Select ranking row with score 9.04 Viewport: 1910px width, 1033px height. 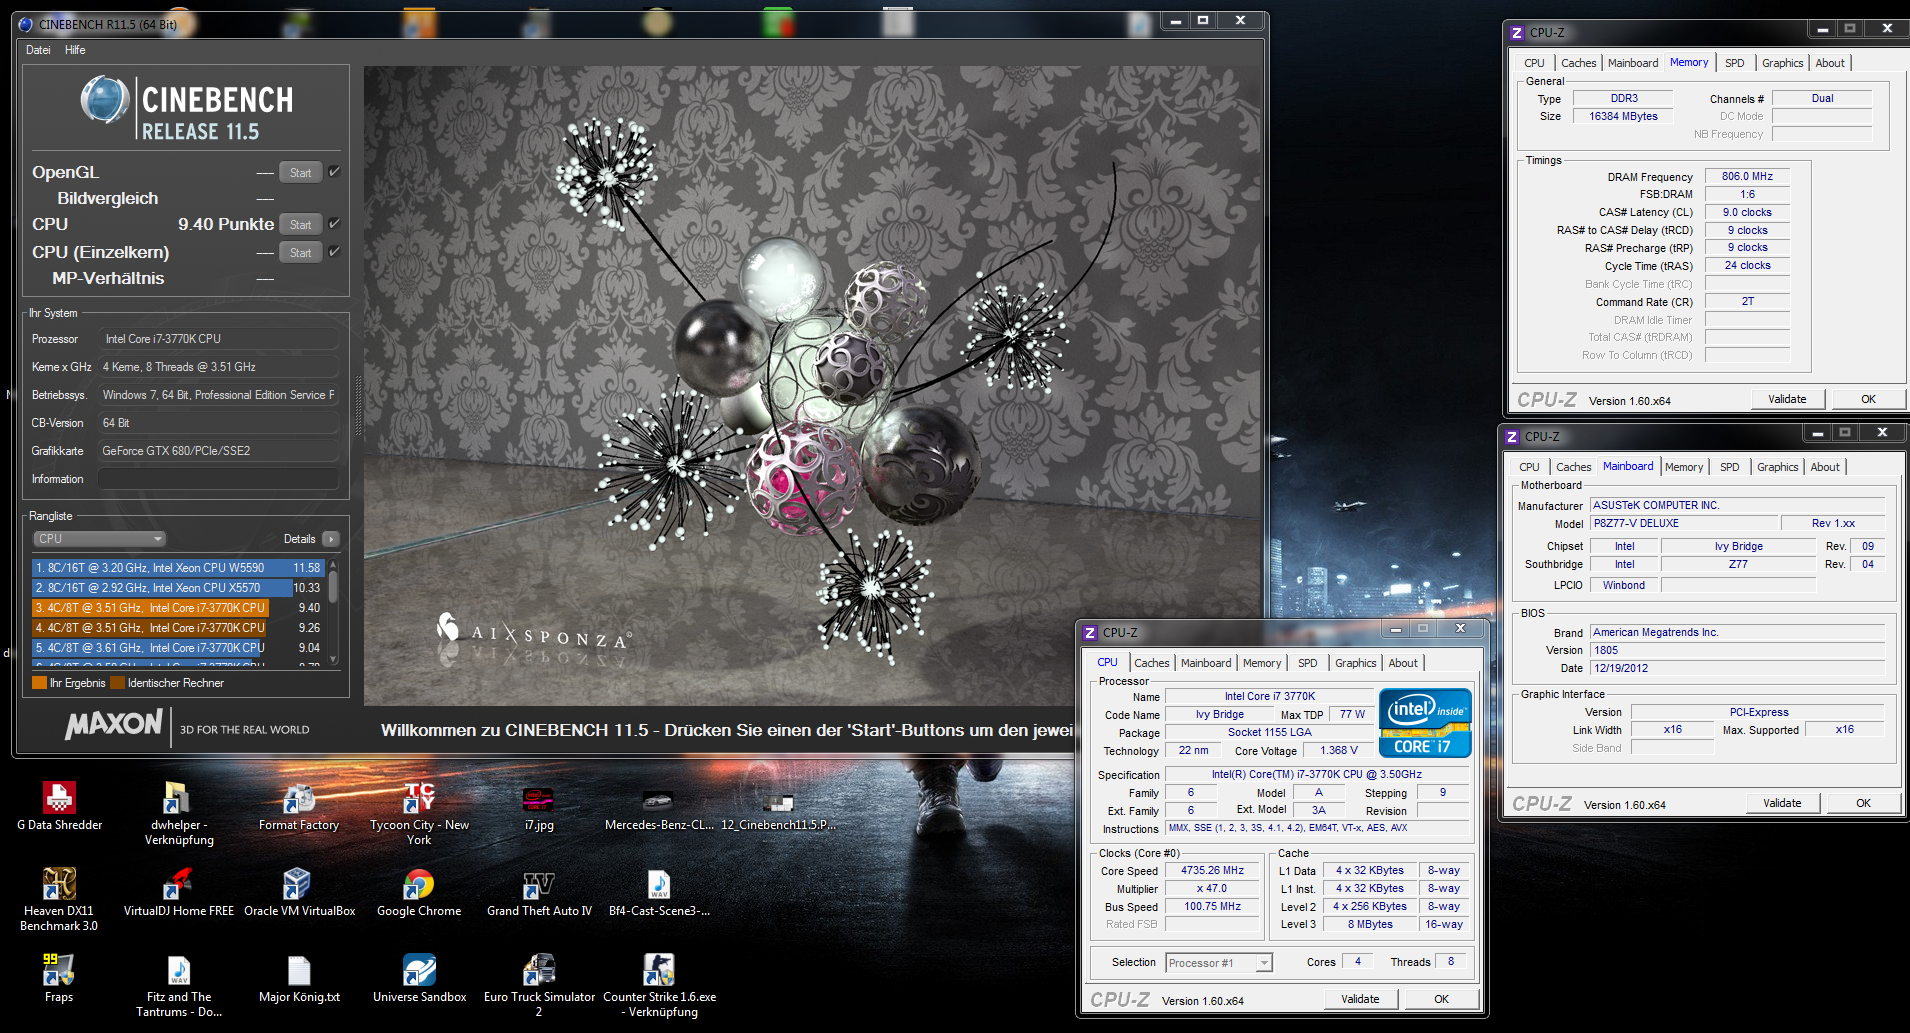[x=178, y=648]
